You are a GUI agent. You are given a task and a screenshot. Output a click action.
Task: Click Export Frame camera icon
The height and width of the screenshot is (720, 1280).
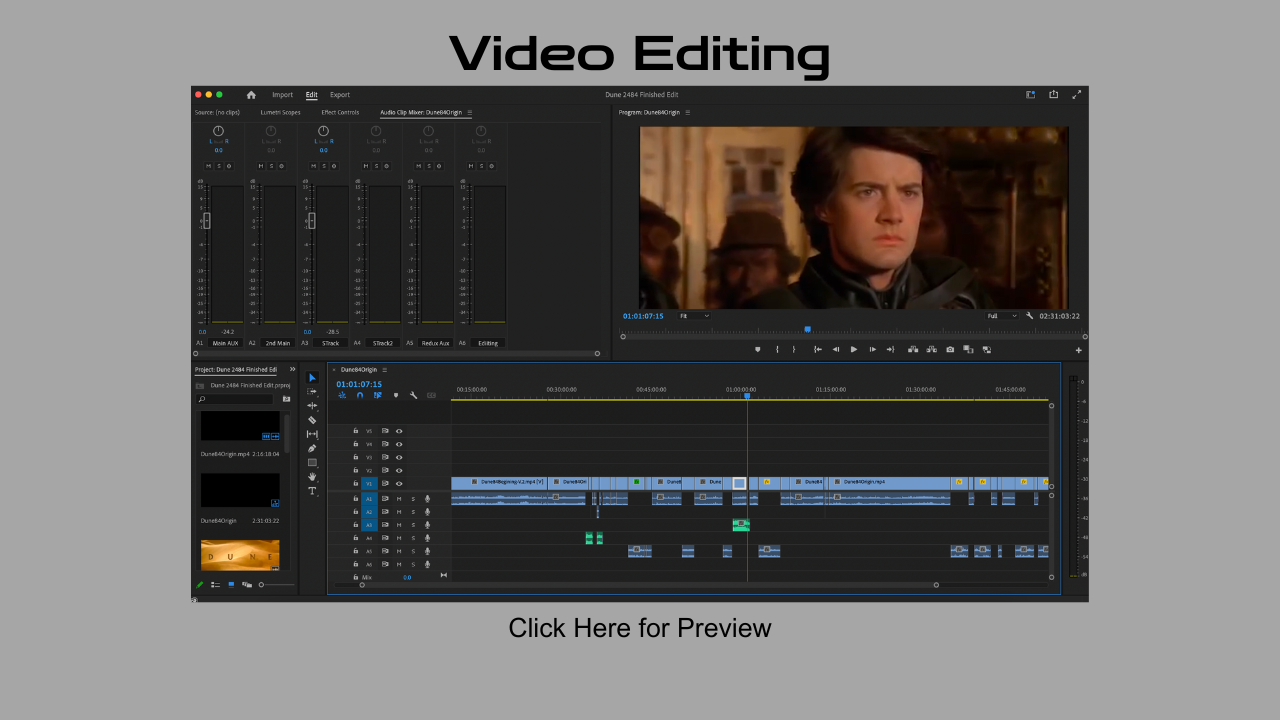950,349
